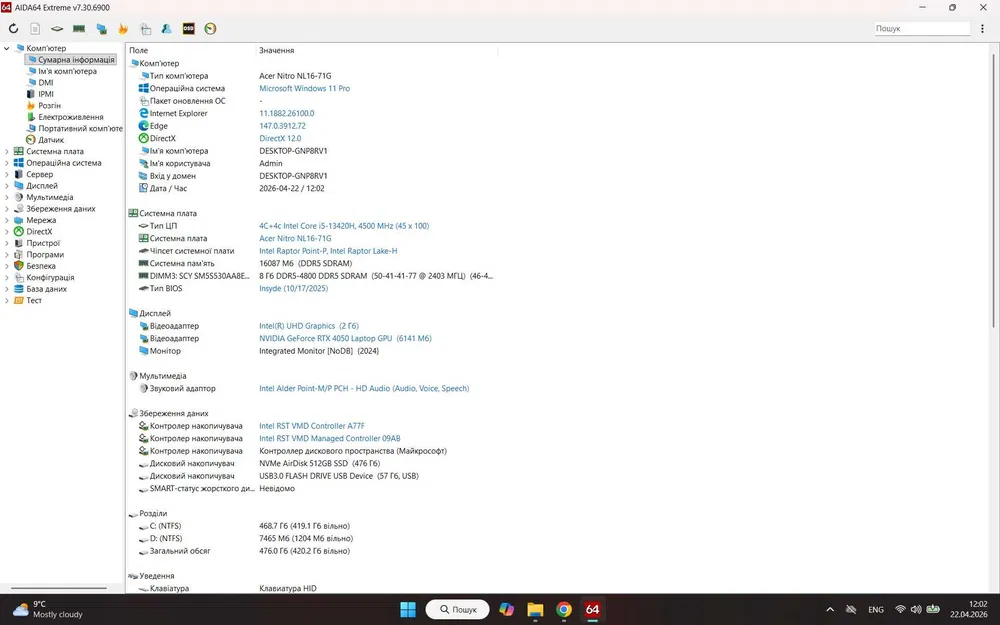Click the AIDA64 taskbar icon
The height and width of the screenshot is (625, 1000).
click(x=592, y=610)
